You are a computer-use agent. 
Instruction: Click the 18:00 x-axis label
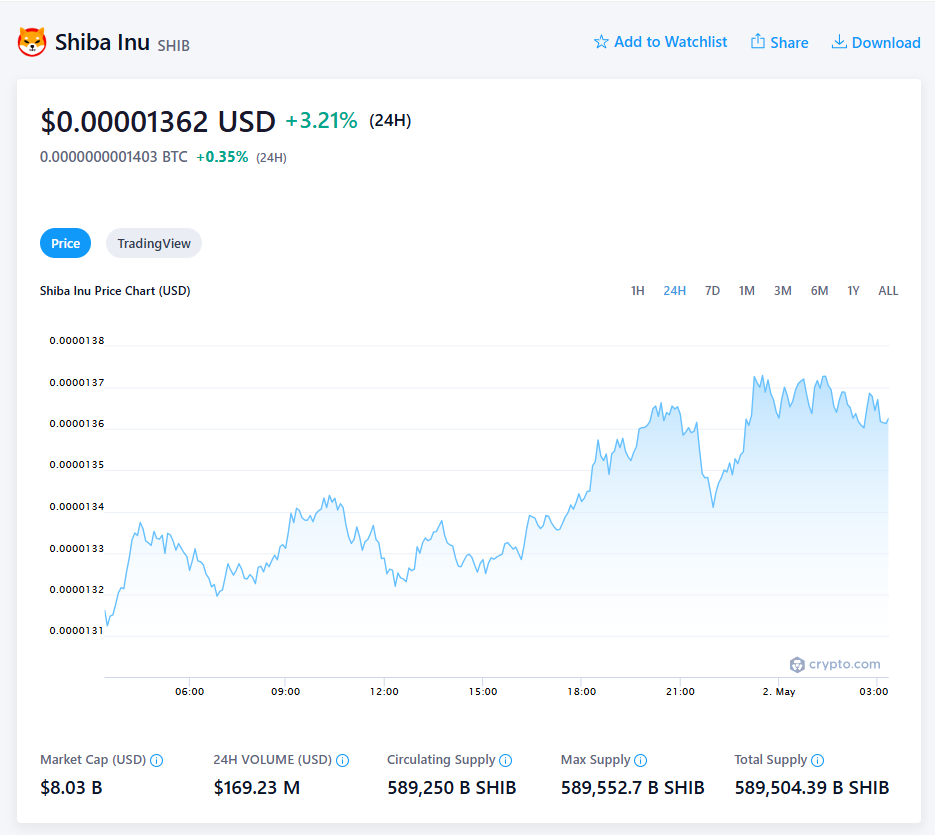(x=581, y=691)
